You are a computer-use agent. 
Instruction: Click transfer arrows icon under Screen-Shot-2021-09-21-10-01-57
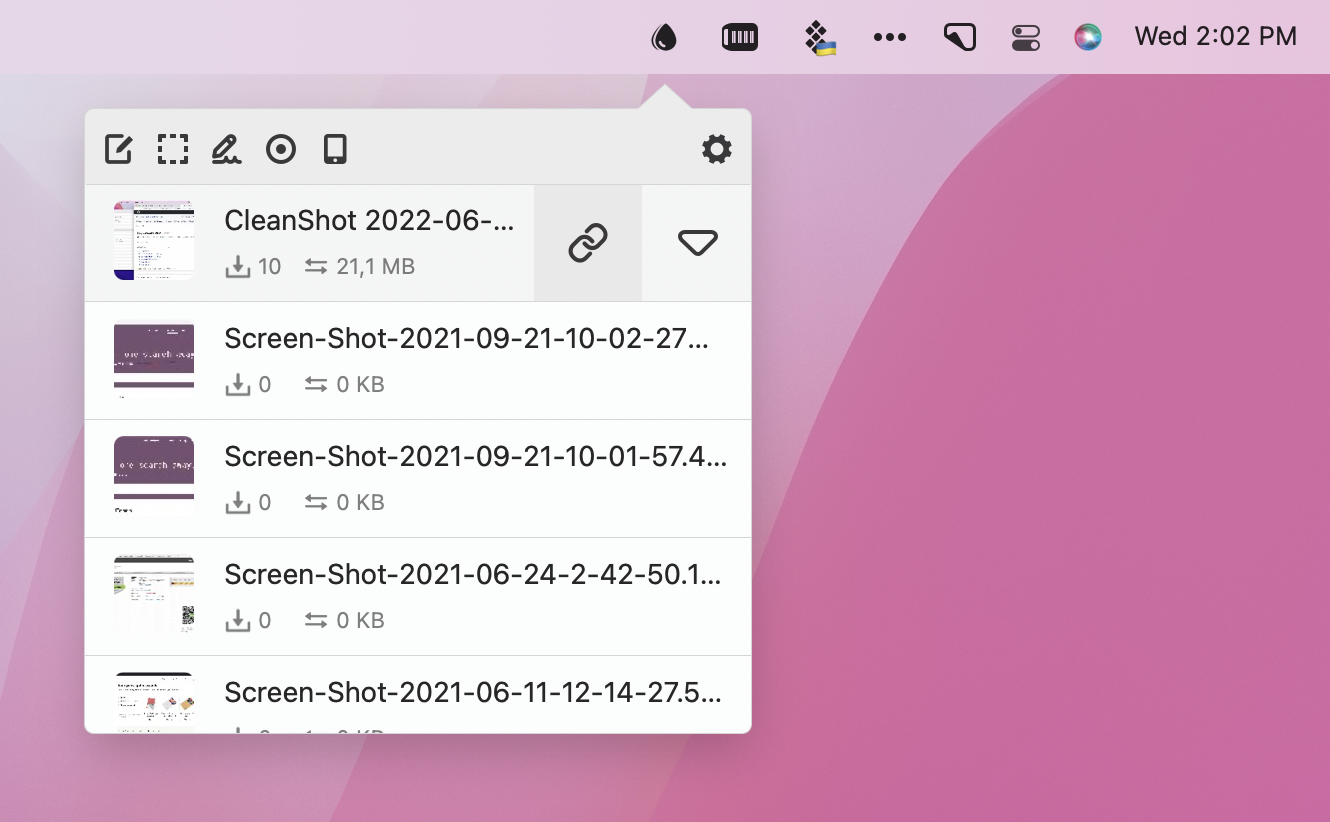(x=316, y=502)
